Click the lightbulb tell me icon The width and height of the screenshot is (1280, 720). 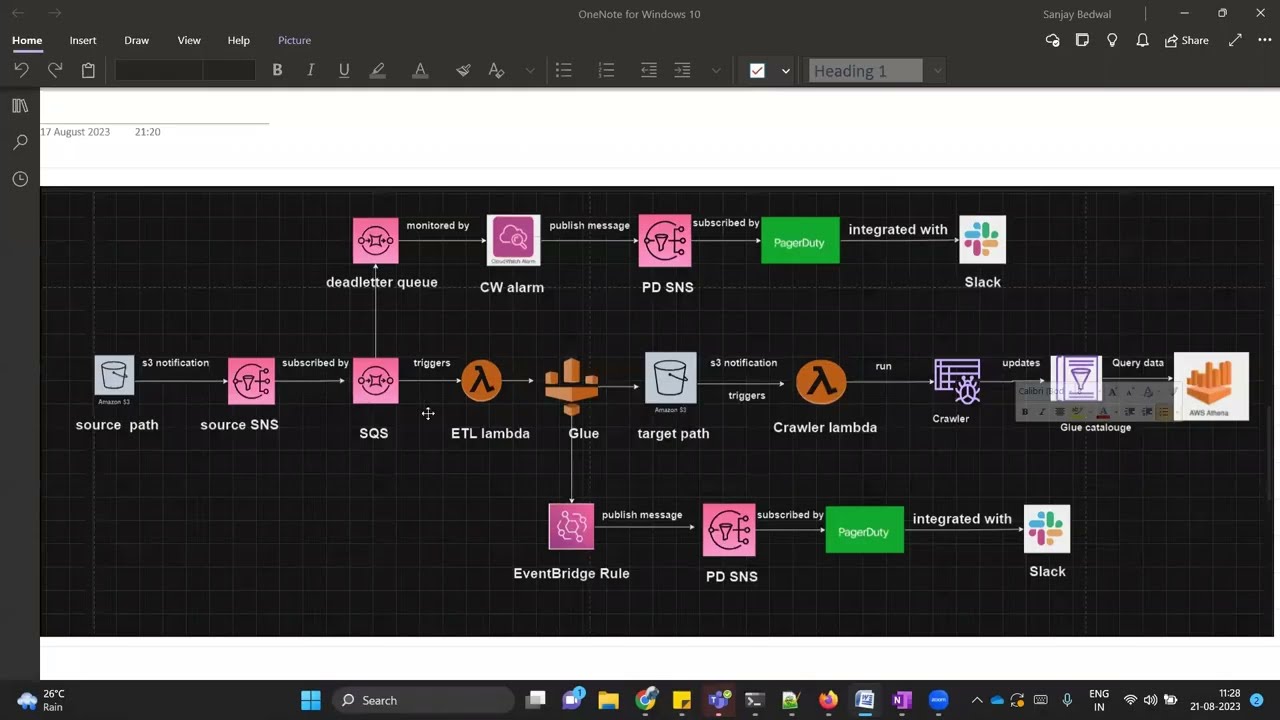tap(1112, 40)
